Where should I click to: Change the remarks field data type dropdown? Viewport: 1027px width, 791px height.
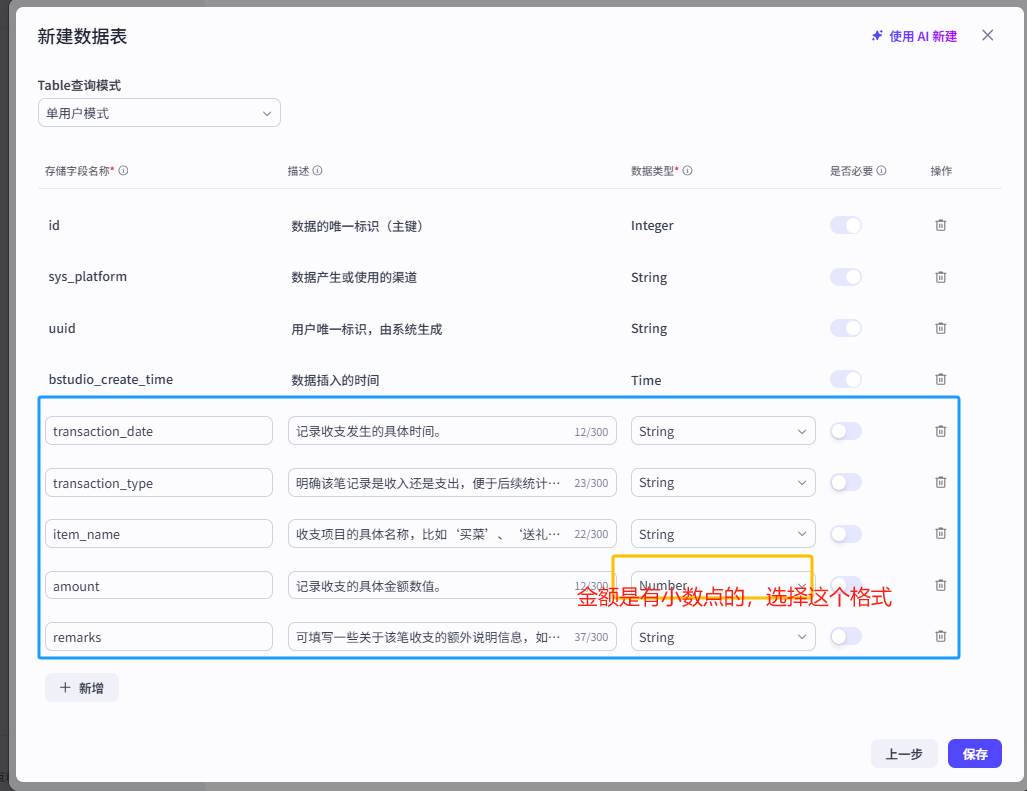(723, 637)
